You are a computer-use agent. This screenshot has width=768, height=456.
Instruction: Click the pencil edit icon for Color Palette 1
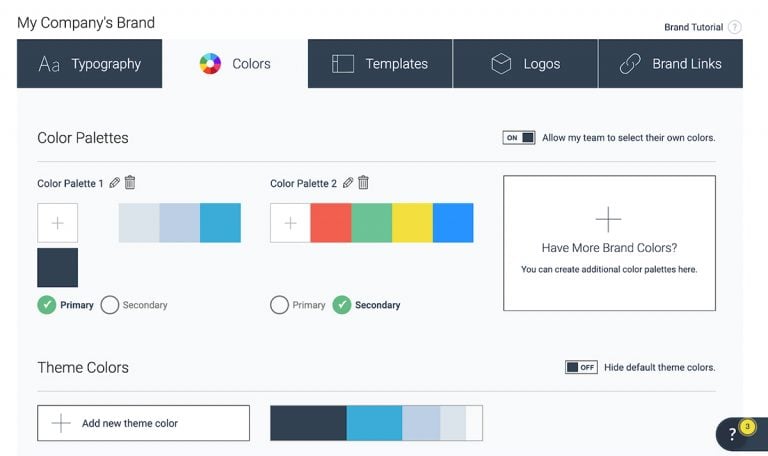pyautogui.click(x=114, y=183)
